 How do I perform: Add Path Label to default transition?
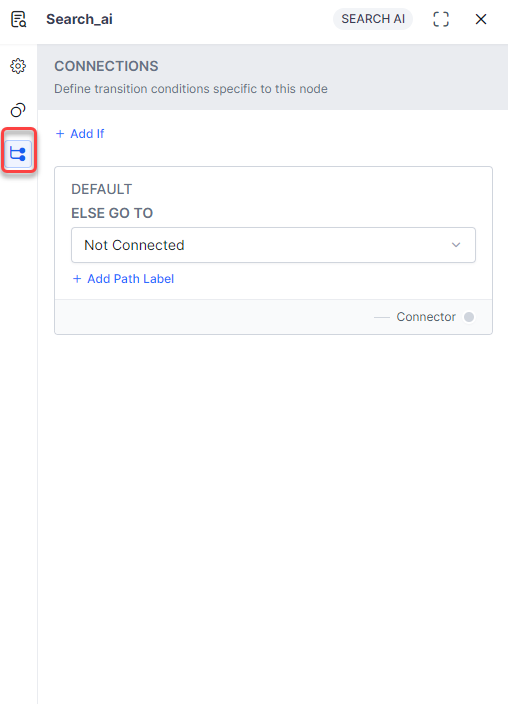124,279
